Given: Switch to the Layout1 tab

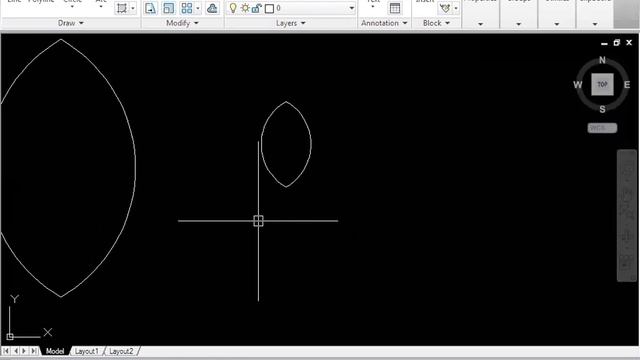Looking at the screenshot, I should click(x=86, y=351).
